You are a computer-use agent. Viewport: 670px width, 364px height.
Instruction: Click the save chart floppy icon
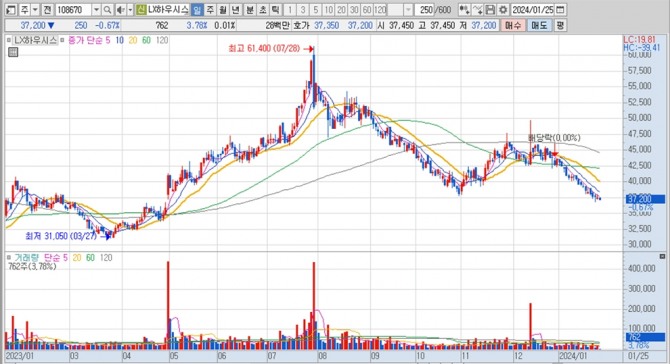(x=491, y=10)
